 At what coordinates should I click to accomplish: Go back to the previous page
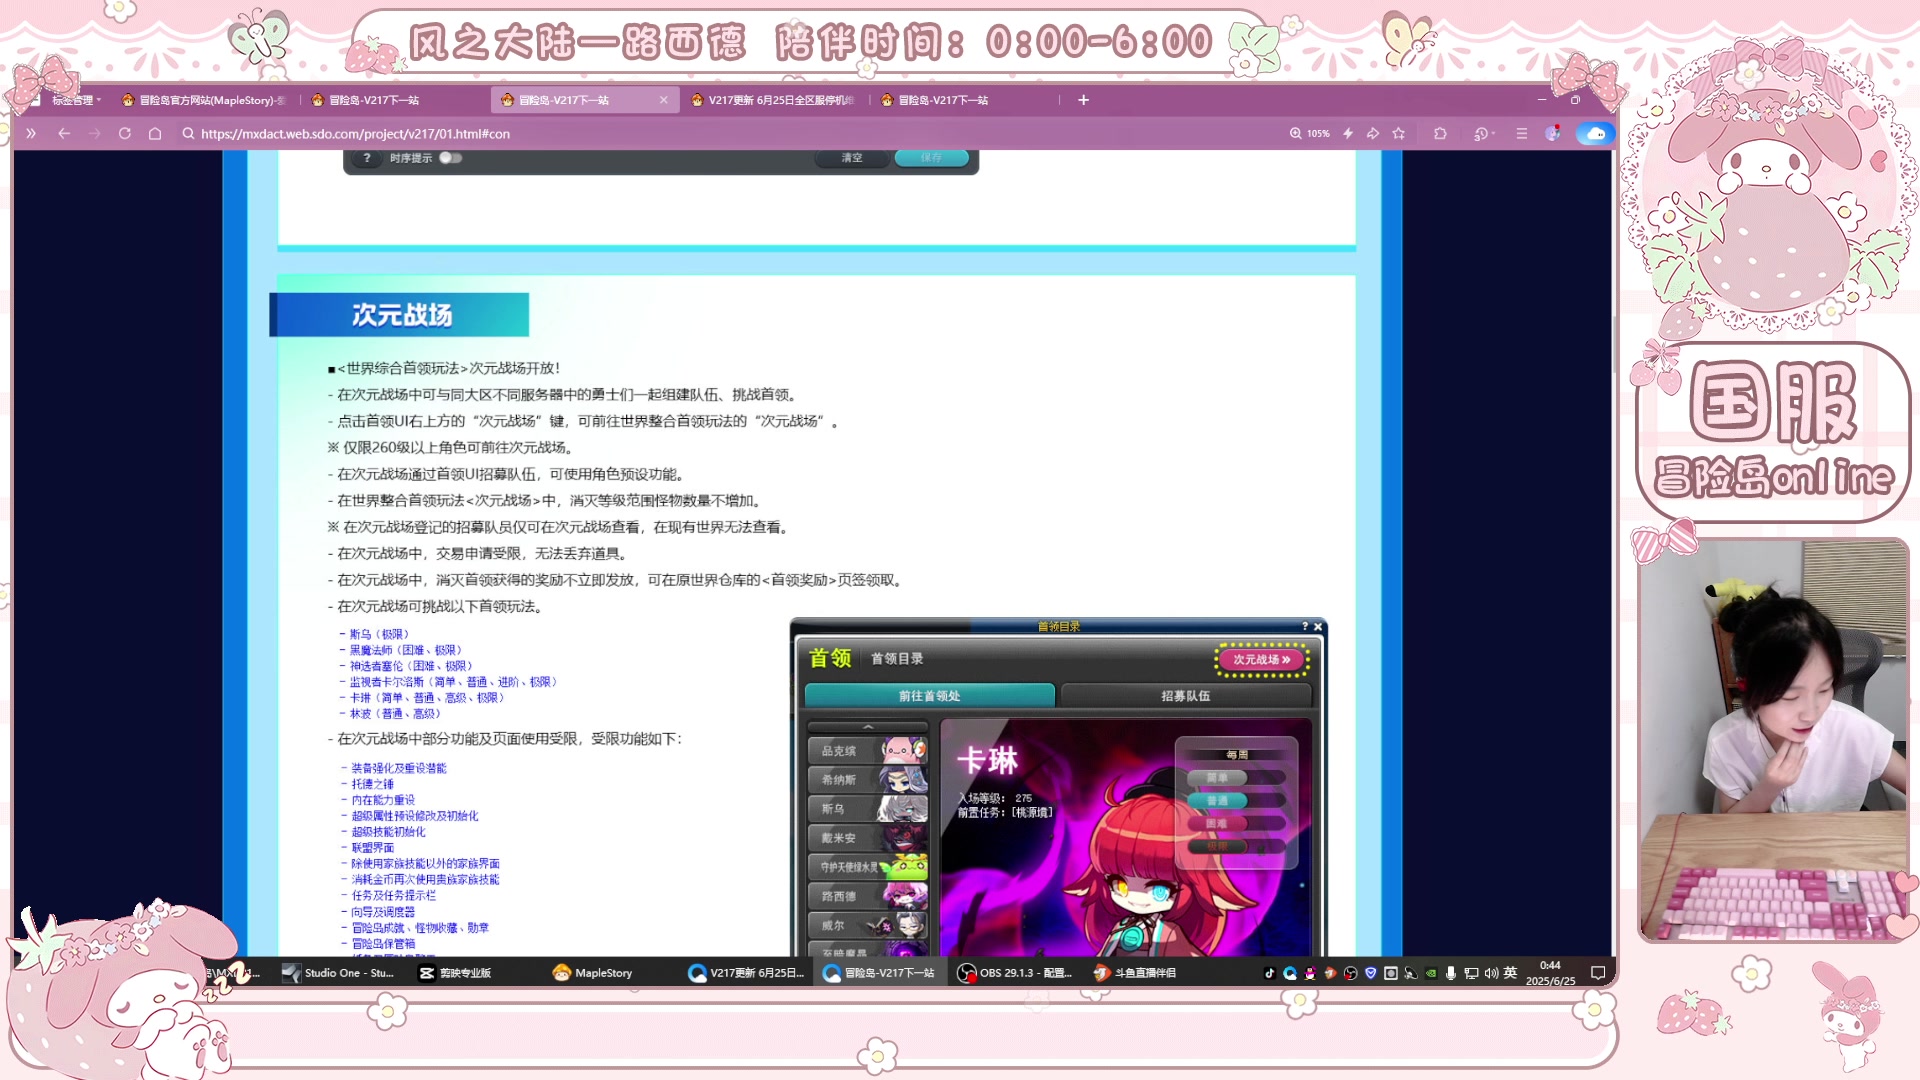pyautogui.click(x=64, y=133)
